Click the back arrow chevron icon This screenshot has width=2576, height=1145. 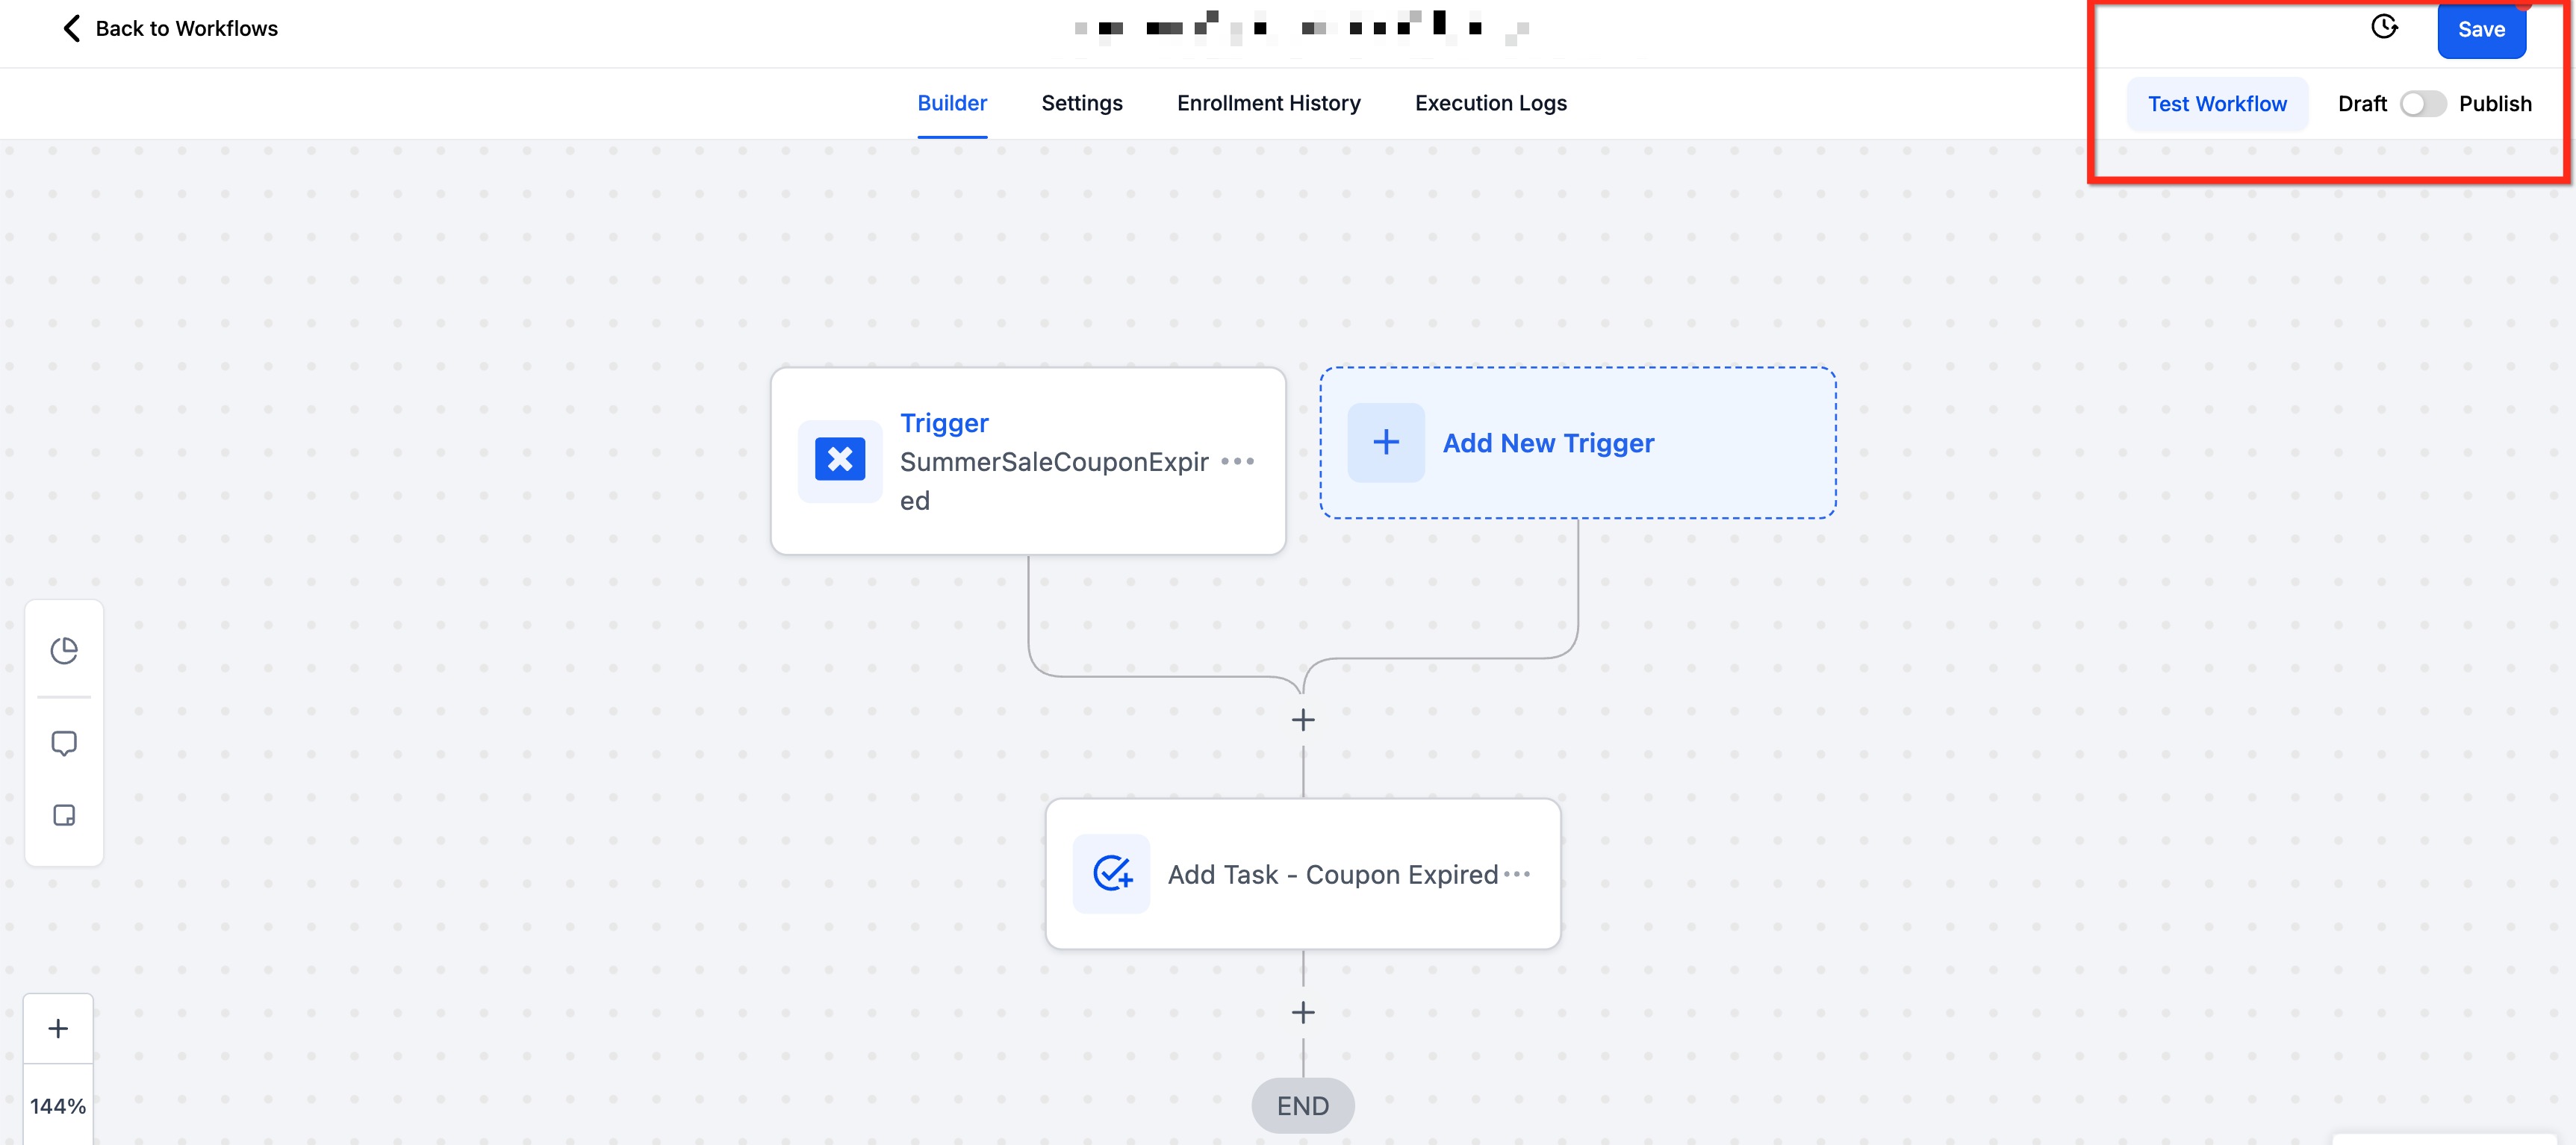coord(71,28)
